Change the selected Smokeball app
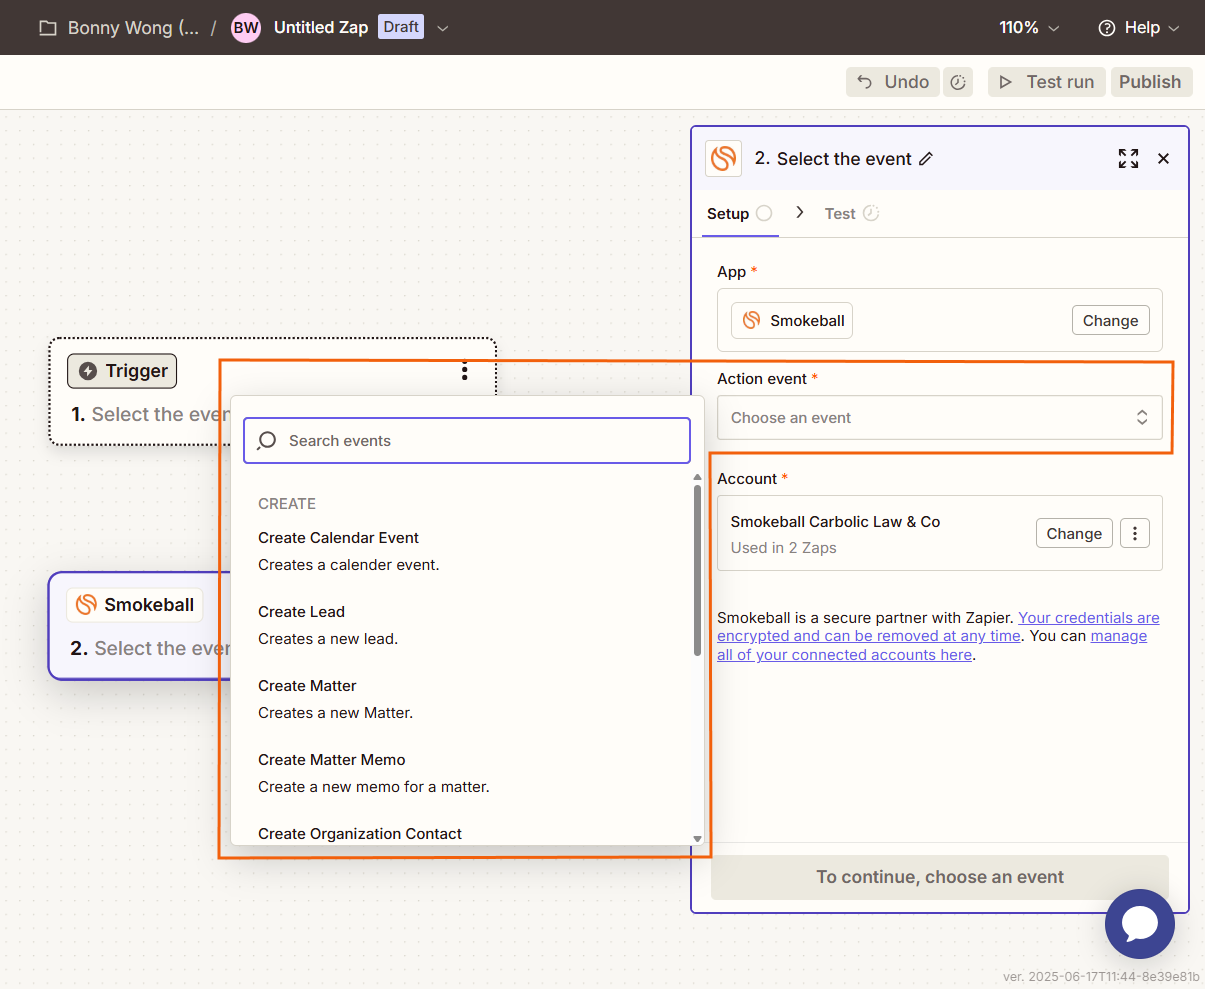The width and height of the screenshot is (1205, 989). click(x=1110, y=320)
